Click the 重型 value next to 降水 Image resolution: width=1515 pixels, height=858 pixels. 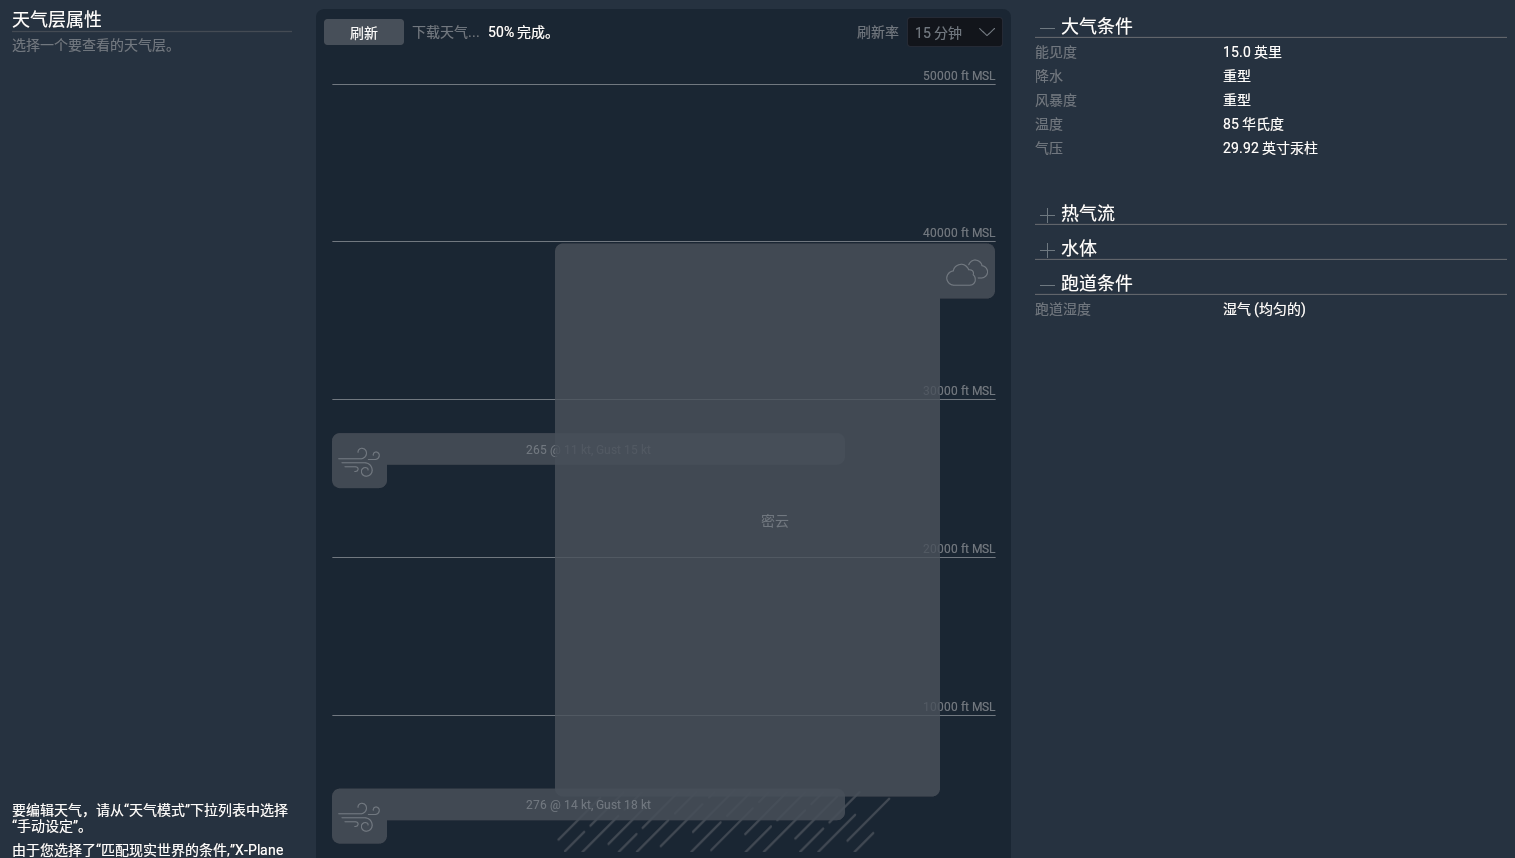pos(1237,76)
